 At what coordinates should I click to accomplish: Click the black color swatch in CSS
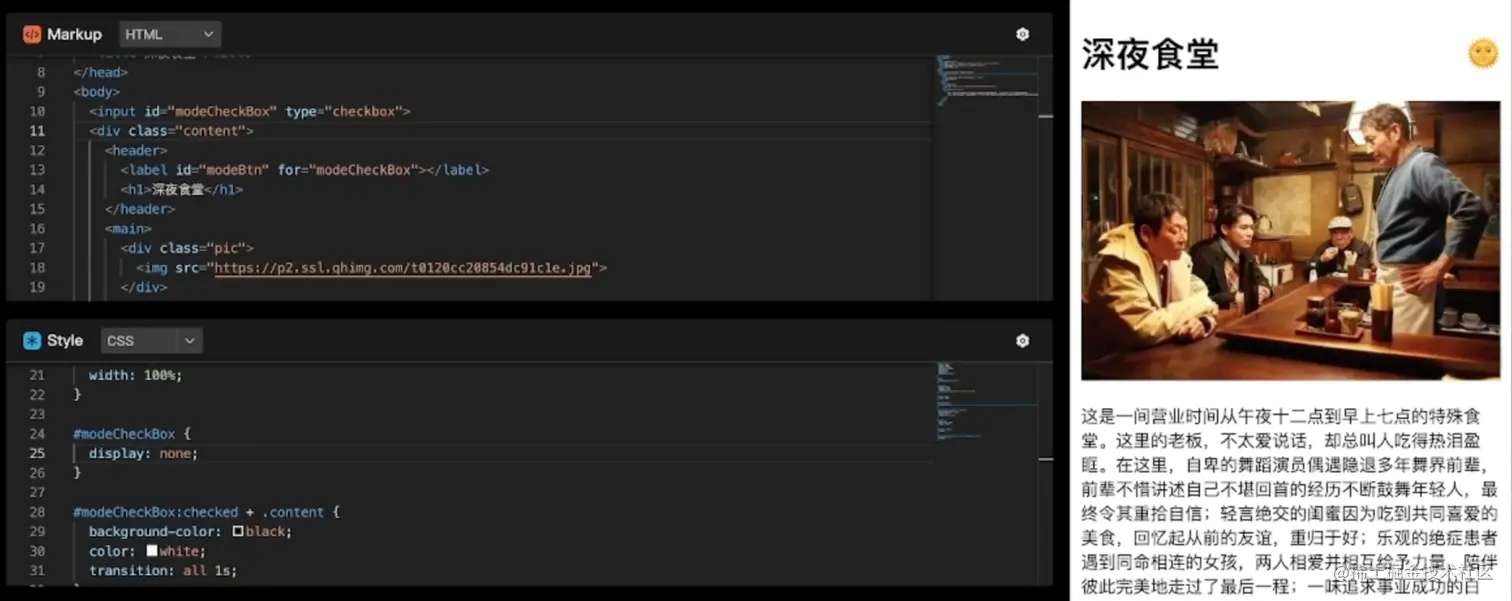point(238,532)
